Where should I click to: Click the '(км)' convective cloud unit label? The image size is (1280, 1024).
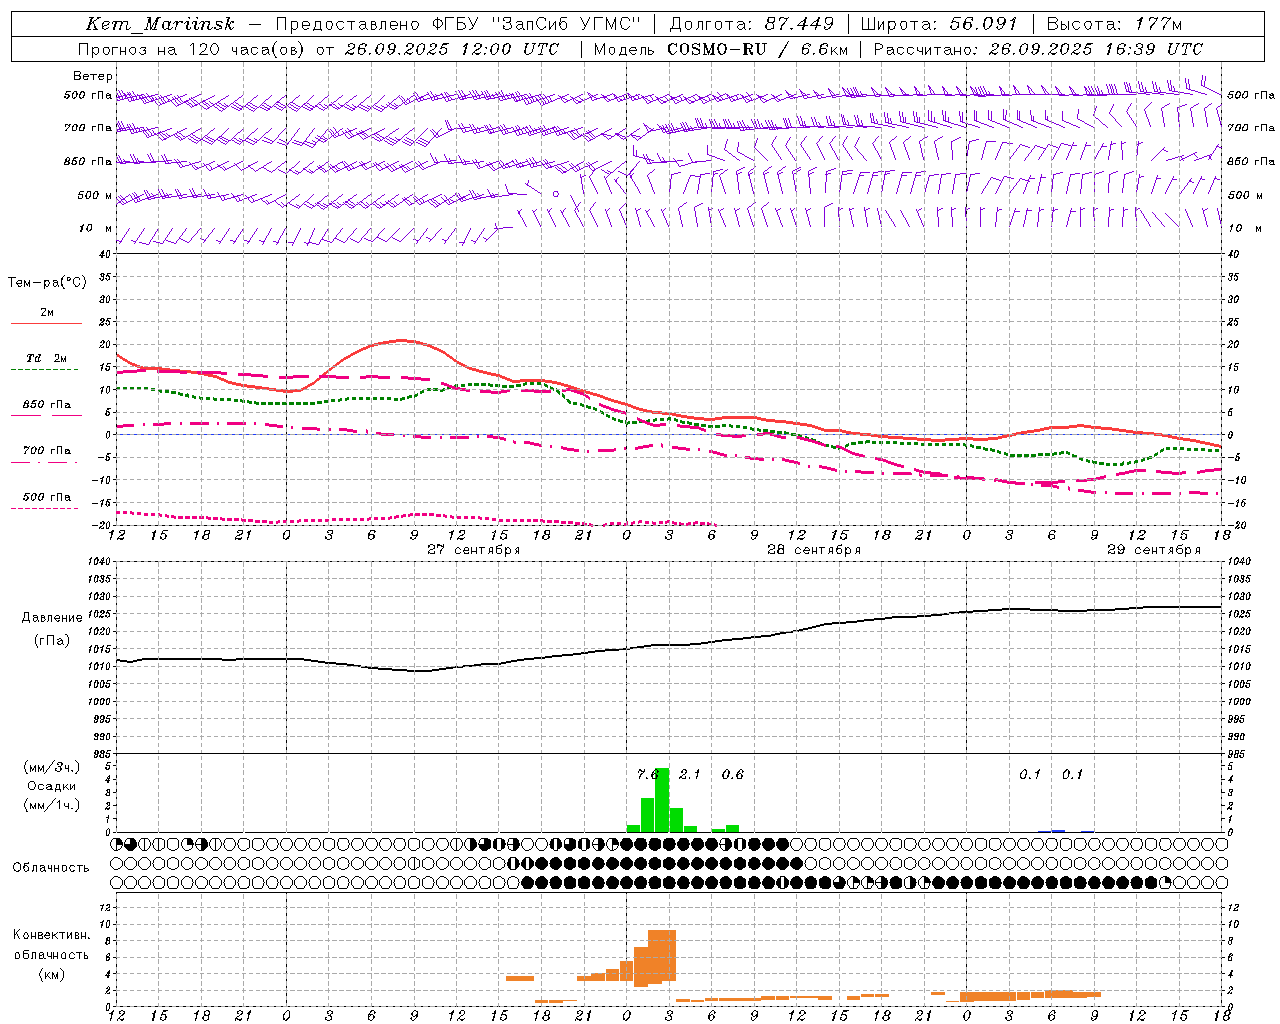coord(52,973)
